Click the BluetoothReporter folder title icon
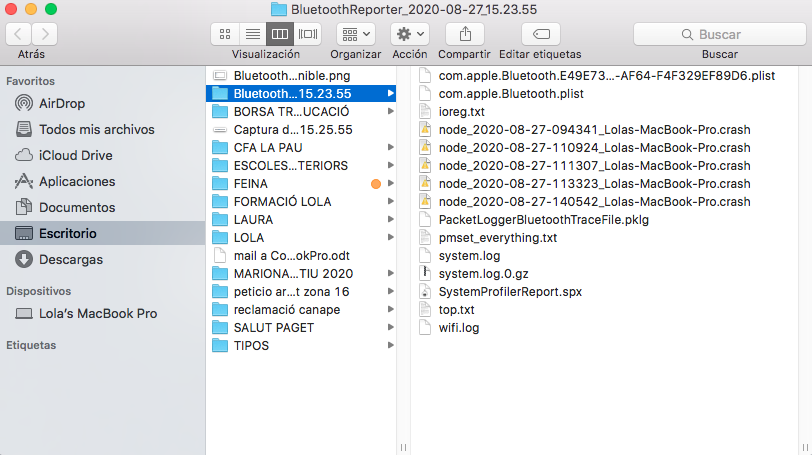The image size is (812, 455). [279, 9]
